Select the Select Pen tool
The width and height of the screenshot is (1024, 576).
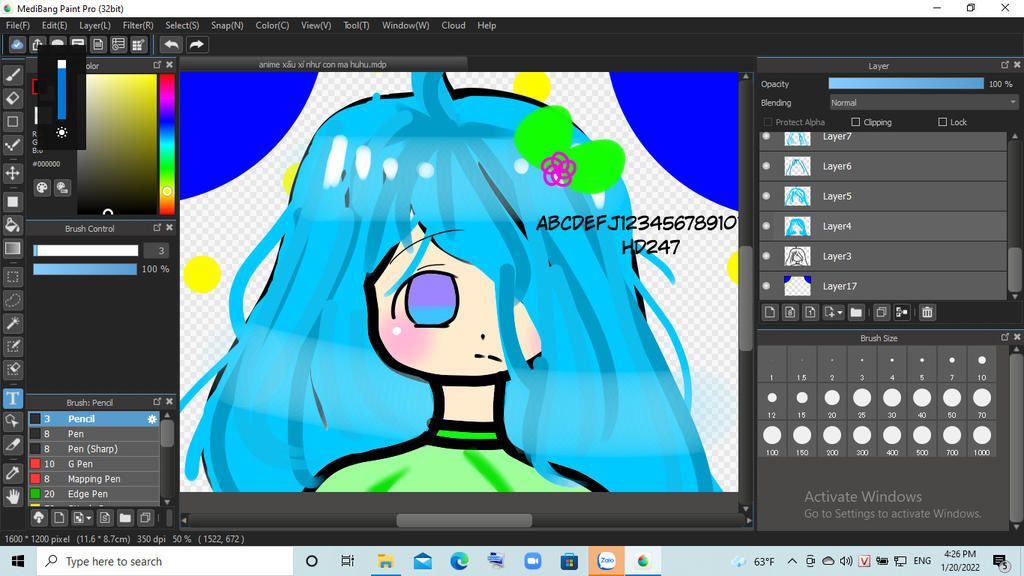tap(12, 346)
